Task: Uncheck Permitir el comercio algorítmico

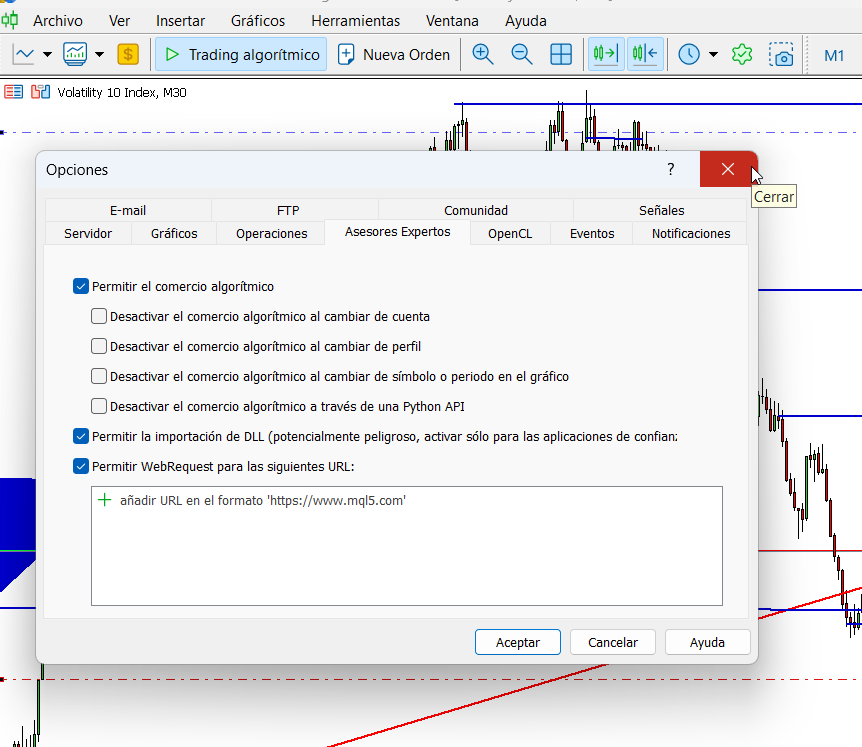Action: tap(81, 286)
